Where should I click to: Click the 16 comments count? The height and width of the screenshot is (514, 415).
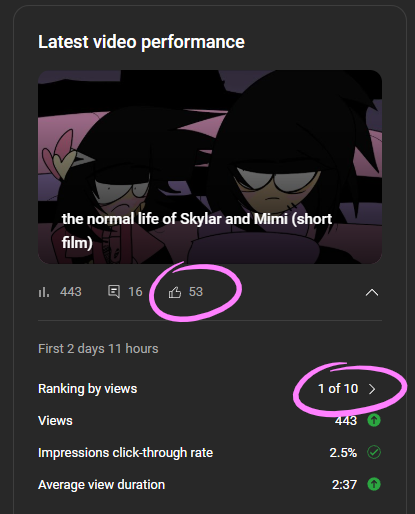click(135, 292)
